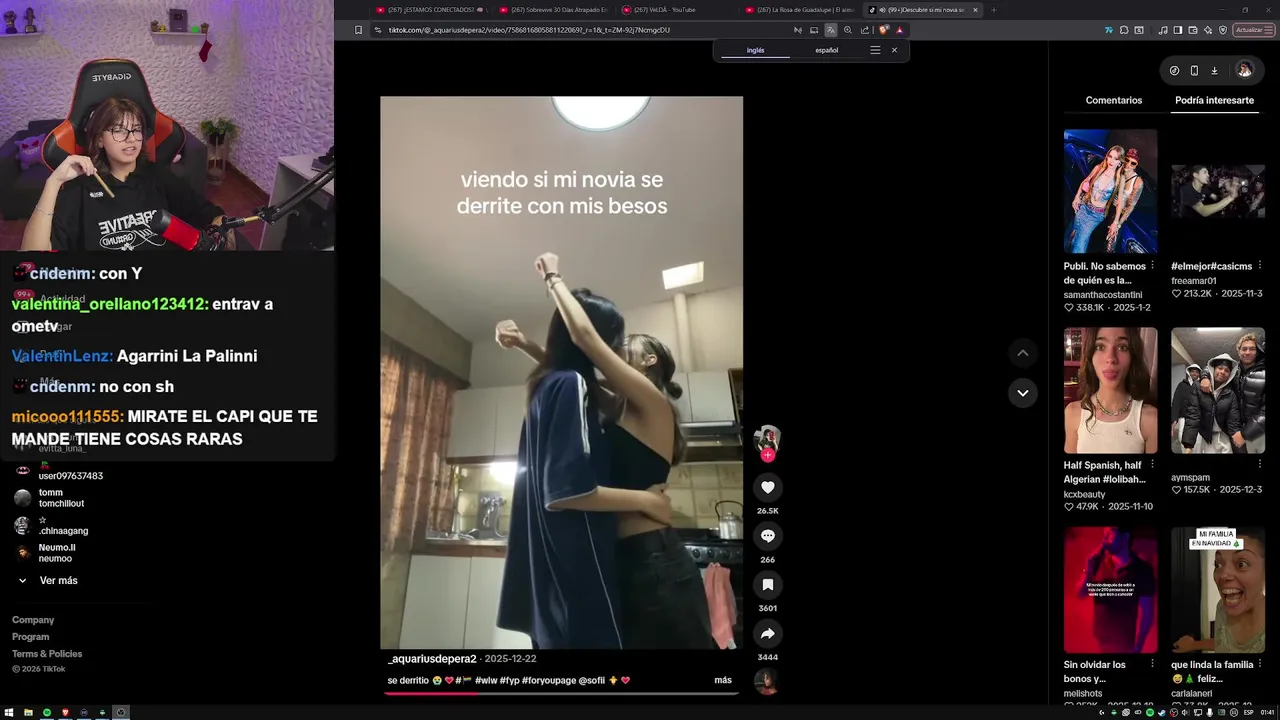Switch to the Comentarios tab

[x=1113, y=100]
